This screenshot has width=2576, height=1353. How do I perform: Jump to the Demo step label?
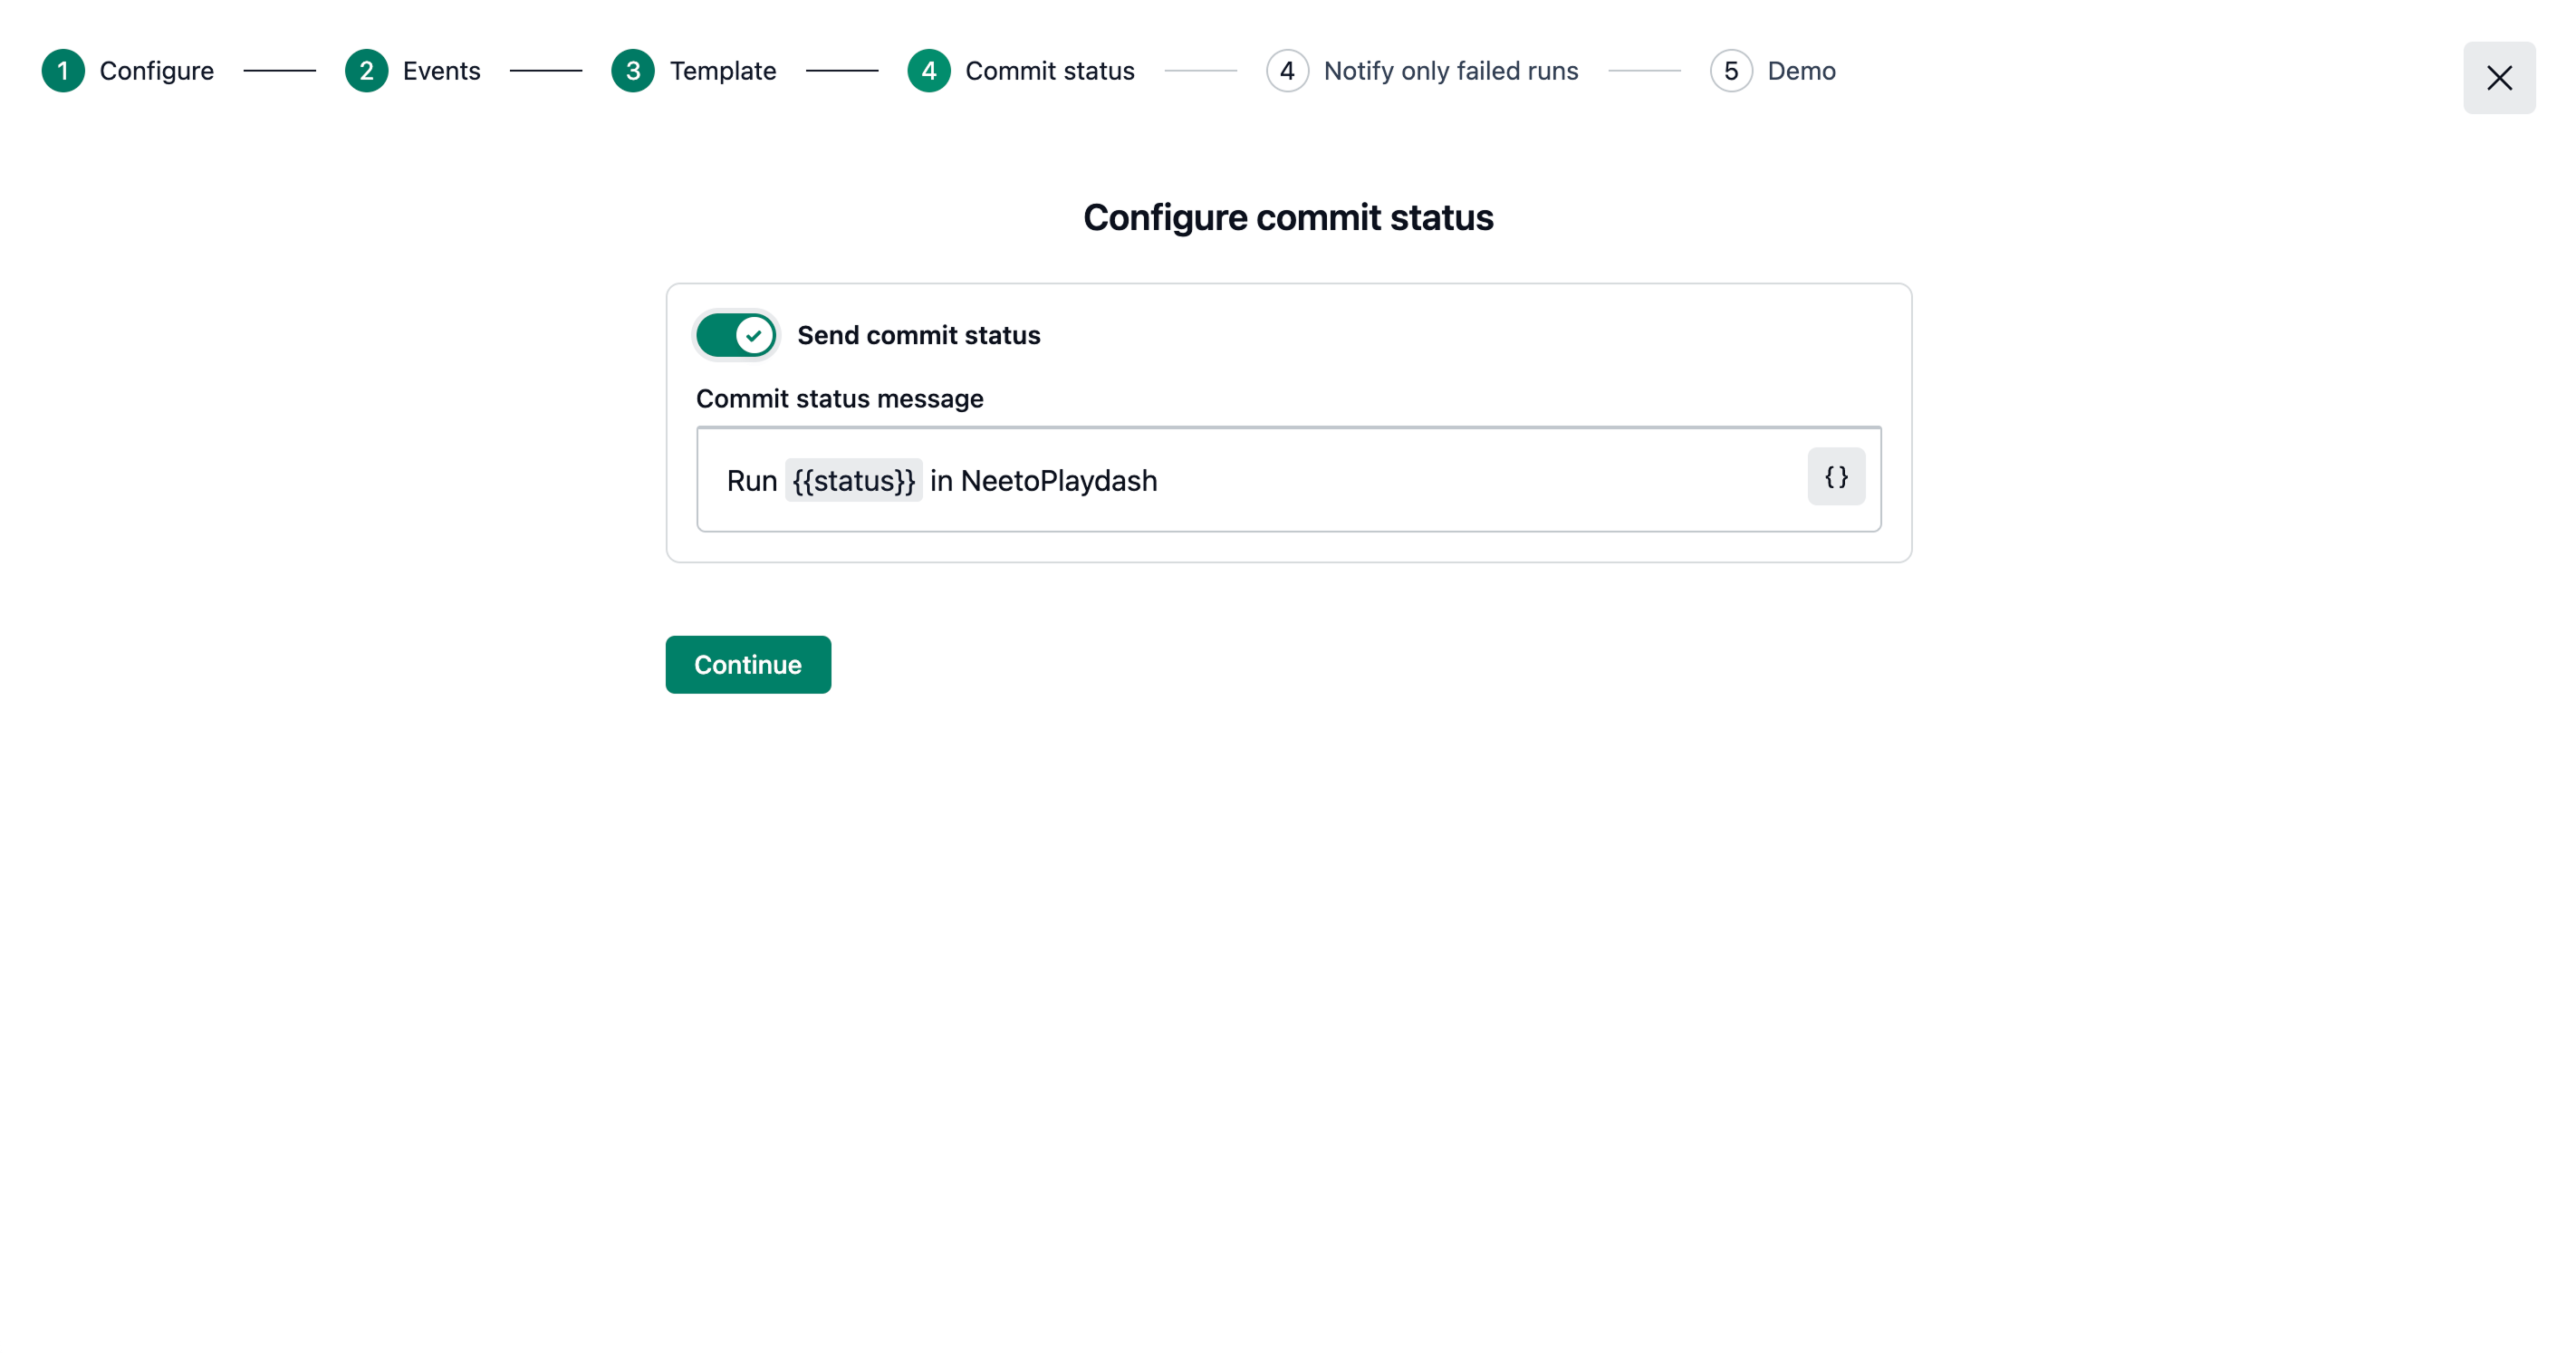(x=1801, y=71)
